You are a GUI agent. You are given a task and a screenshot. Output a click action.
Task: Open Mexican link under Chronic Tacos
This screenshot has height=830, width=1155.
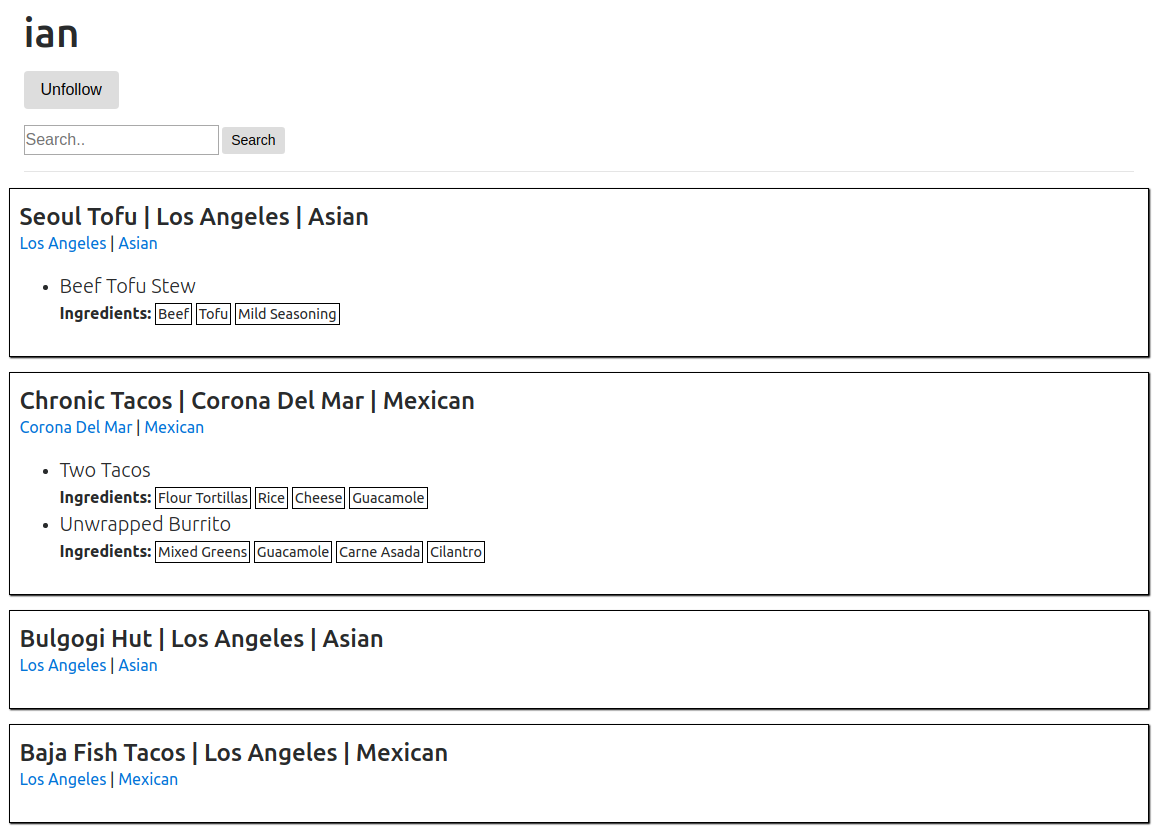174,427
